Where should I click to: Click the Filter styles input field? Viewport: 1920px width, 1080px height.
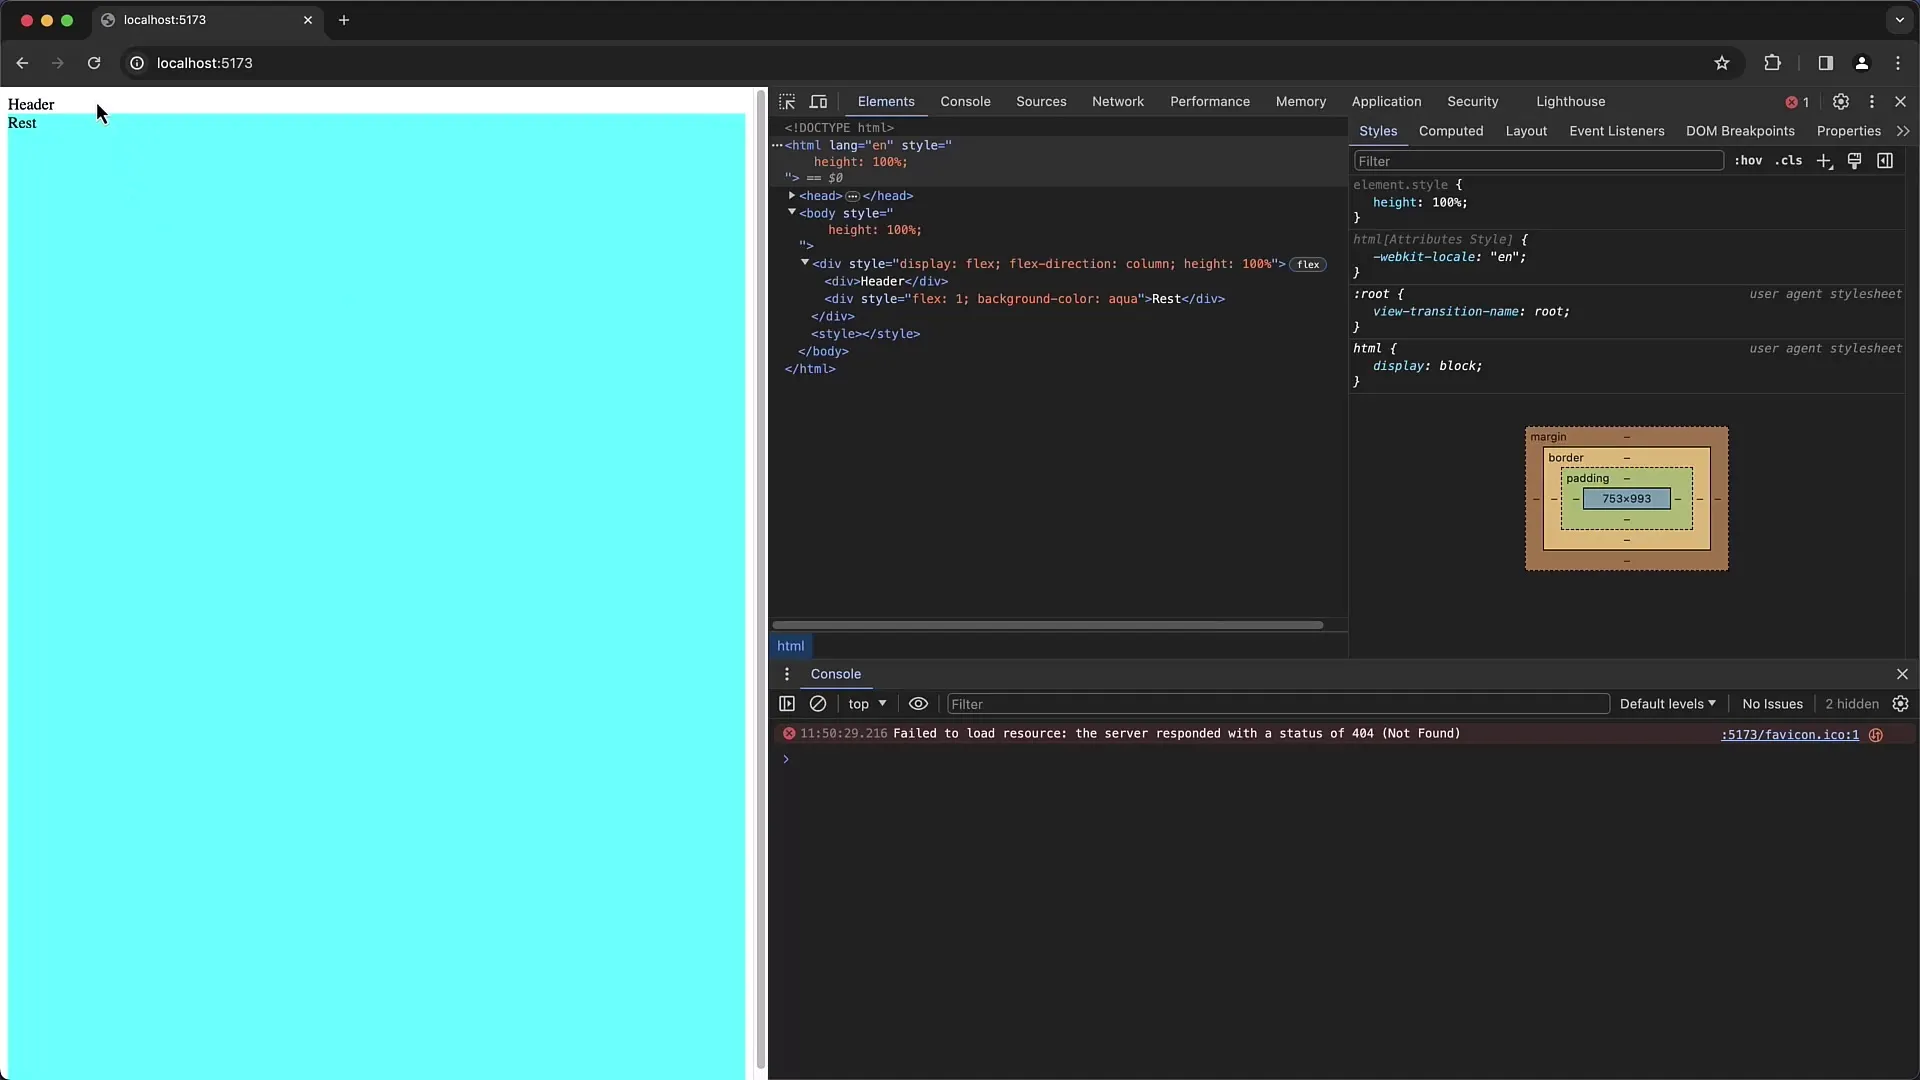[1536, 160]
